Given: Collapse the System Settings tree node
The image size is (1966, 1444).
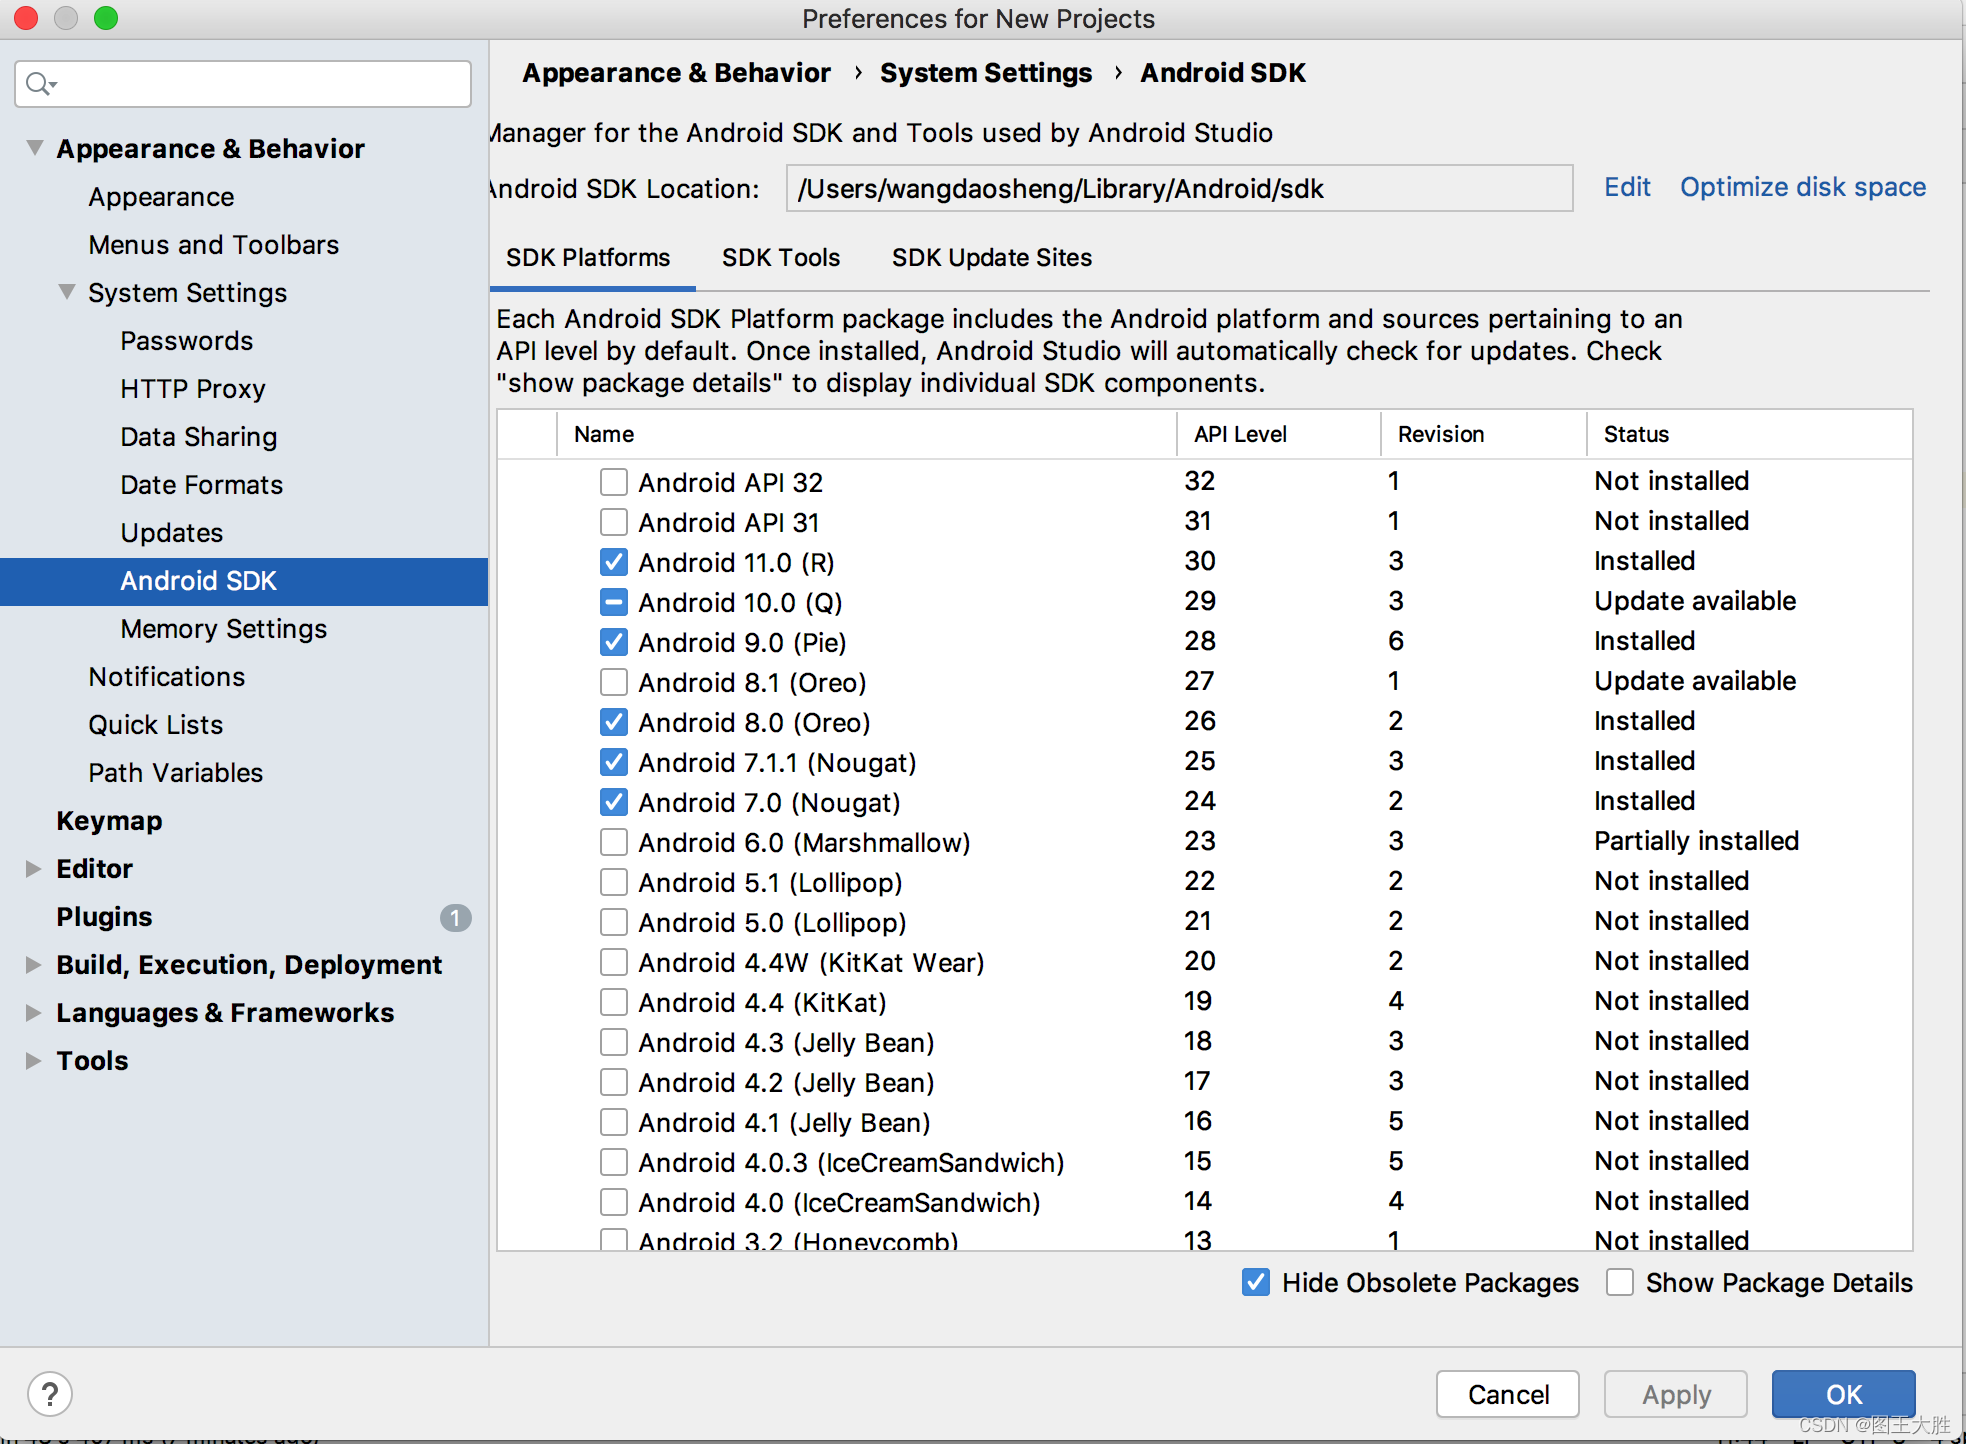Looking at the screenshot, I should (67, 292).
